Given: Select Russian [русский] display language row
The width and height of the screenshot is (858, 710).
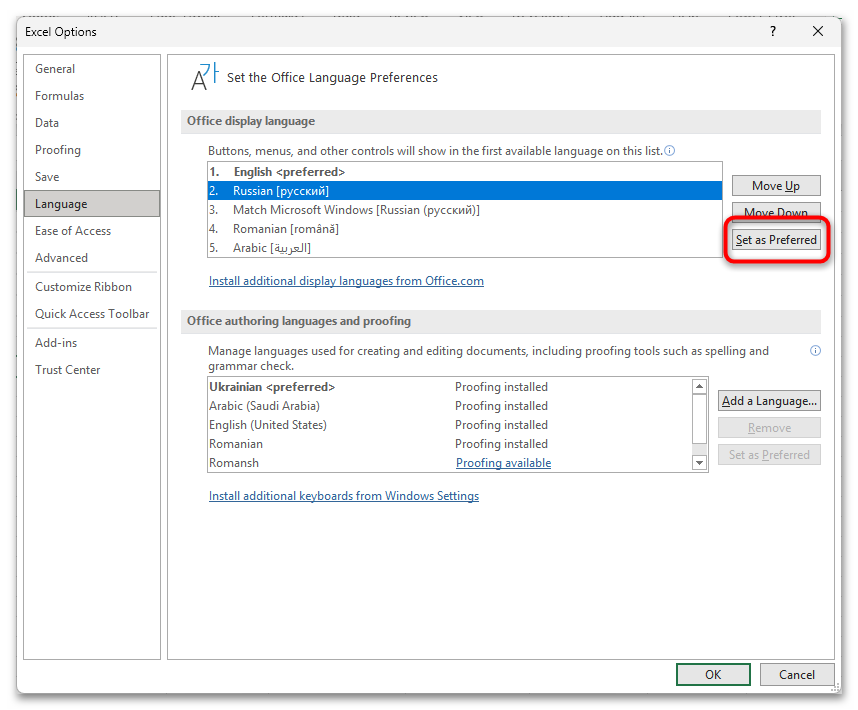Looking at the screenshot, I should coord(465,191).
